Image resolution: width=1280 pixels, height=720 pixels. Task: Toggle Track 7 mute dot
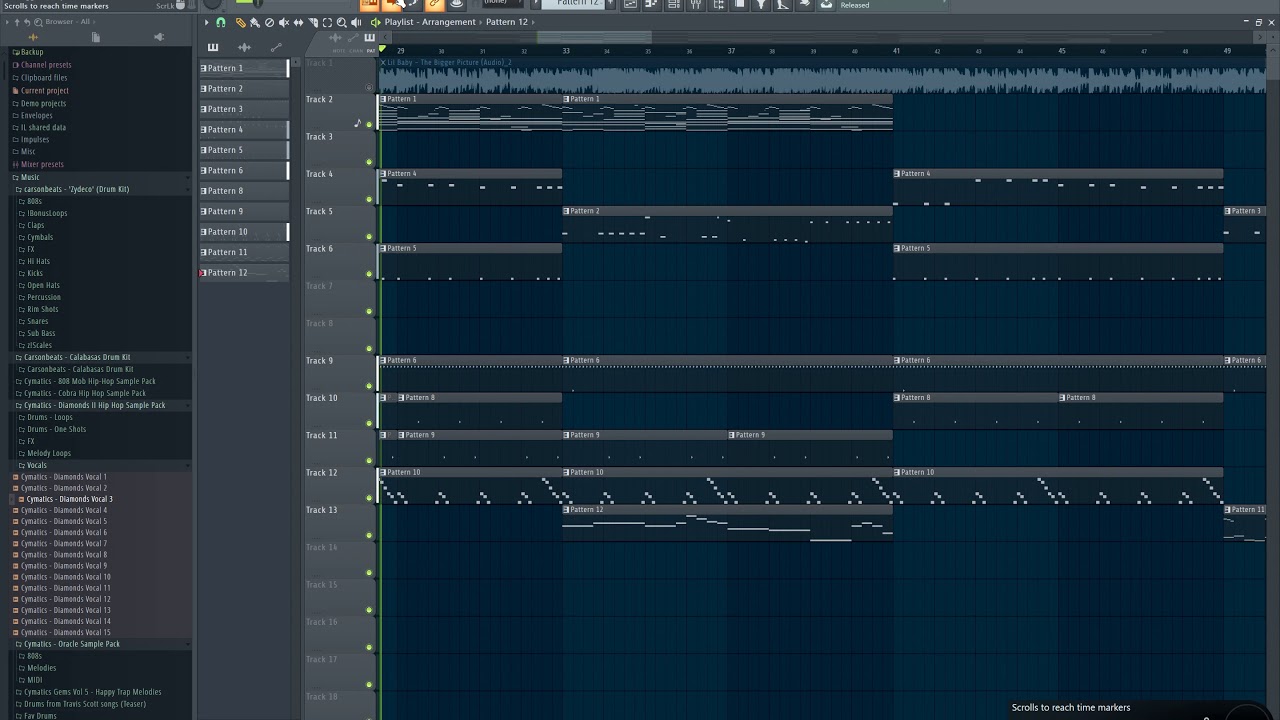369,311
